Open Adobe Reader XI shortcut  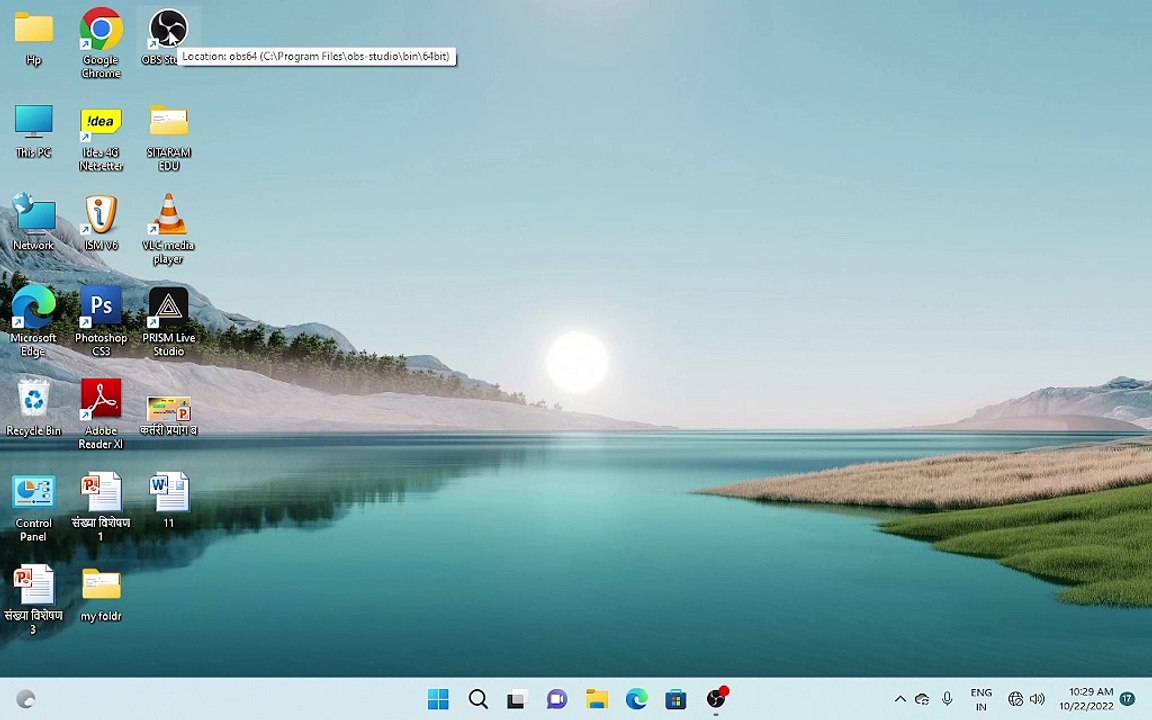101,400
